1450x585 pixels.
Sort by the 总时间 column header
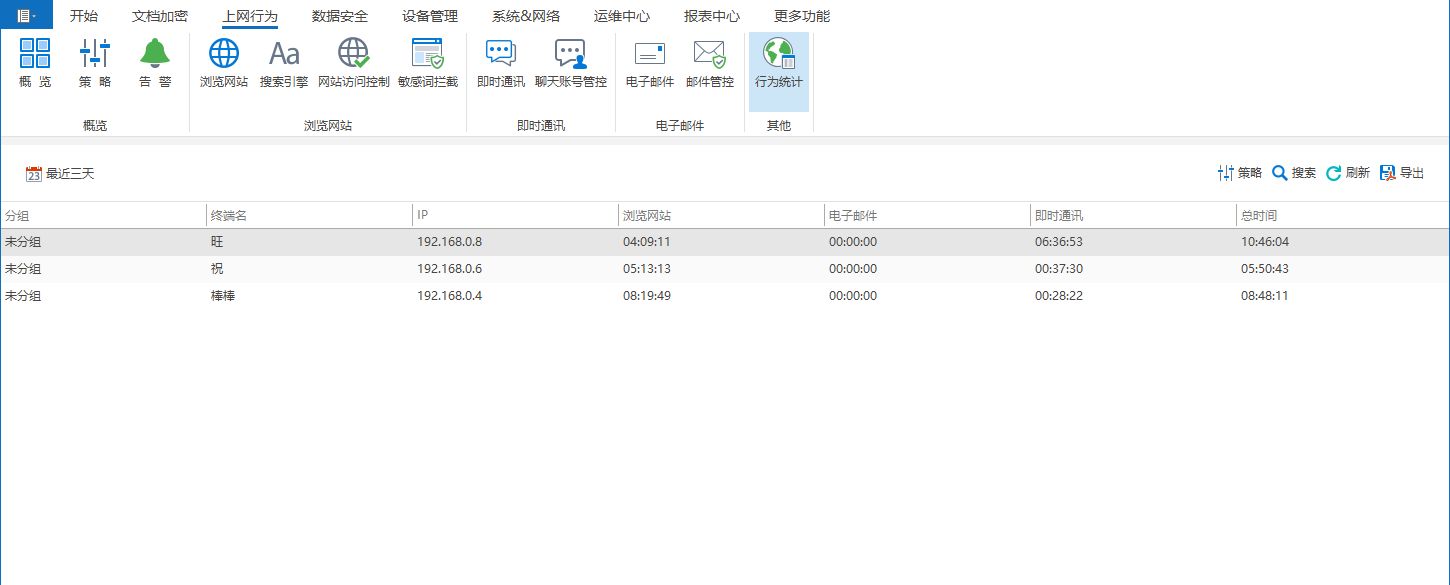[x=1342, y=215]
